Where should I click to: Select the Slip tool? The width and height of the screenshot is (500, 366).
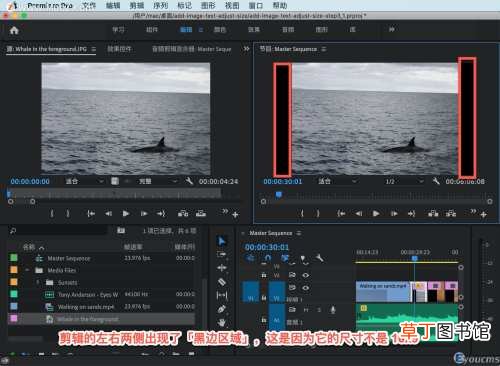pos(221,295)
